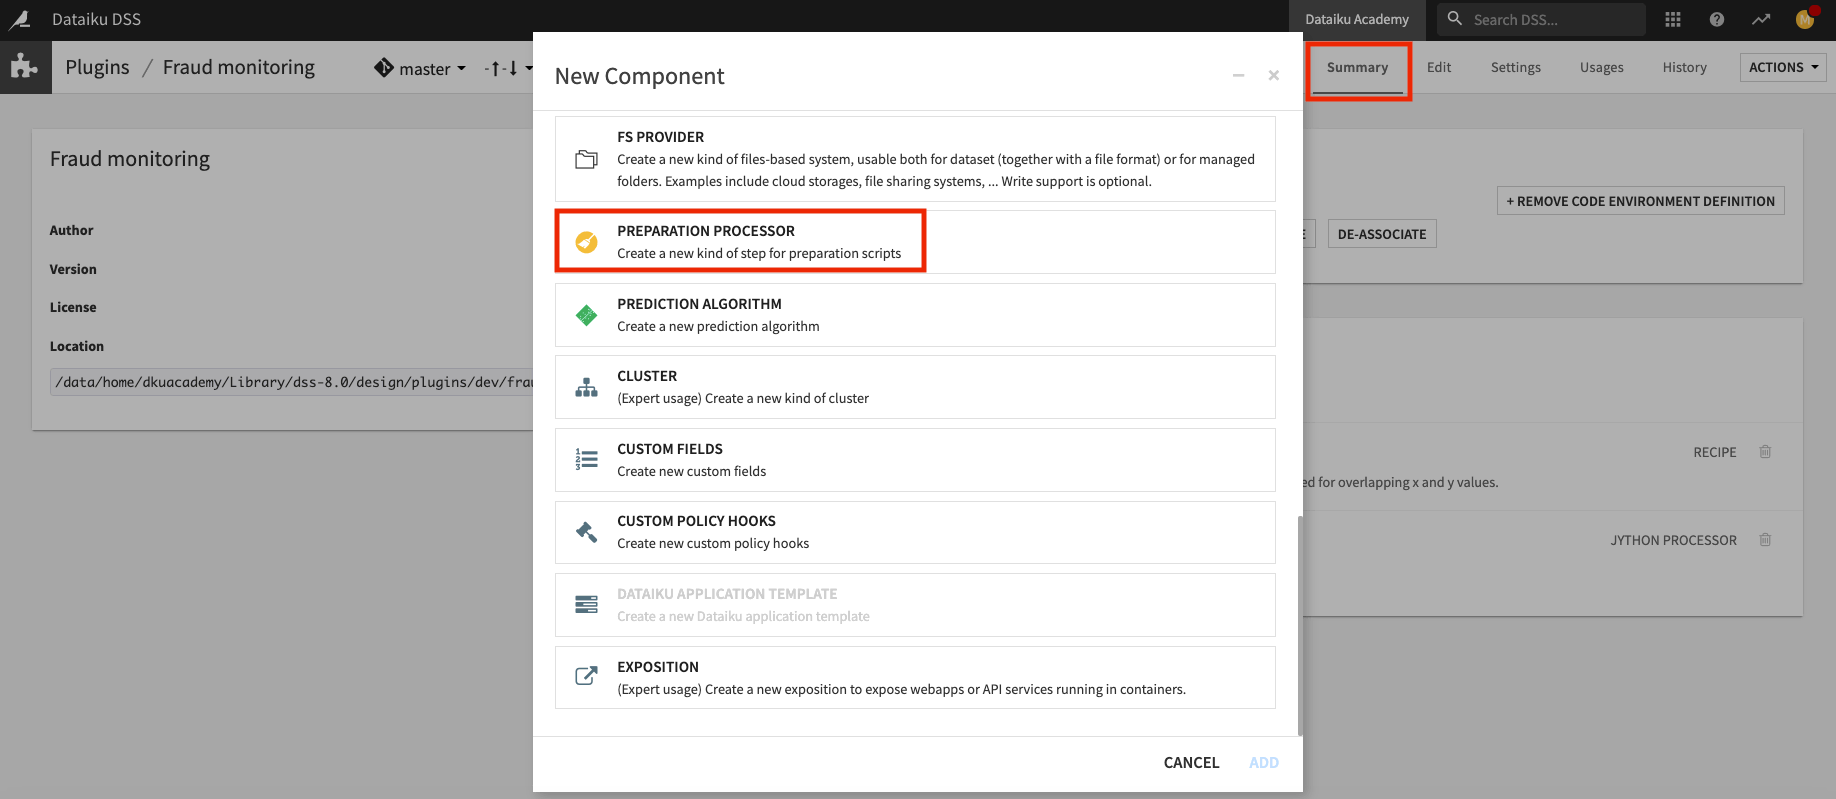The width and height of the screenshot is (1836, 799).
Task: Click the Fraud monitoring breadcrumb
Action: [x=239, y=67]
